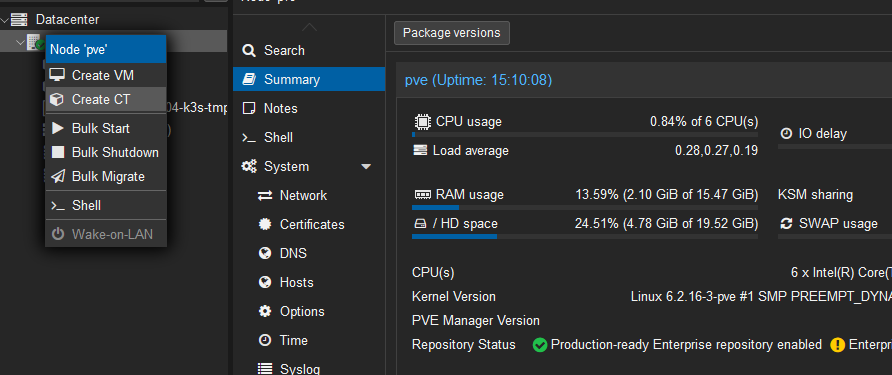Click the Bulk Shutdown stop icon
The height and width of the screenshot is (375, 892).
[57, 153]
